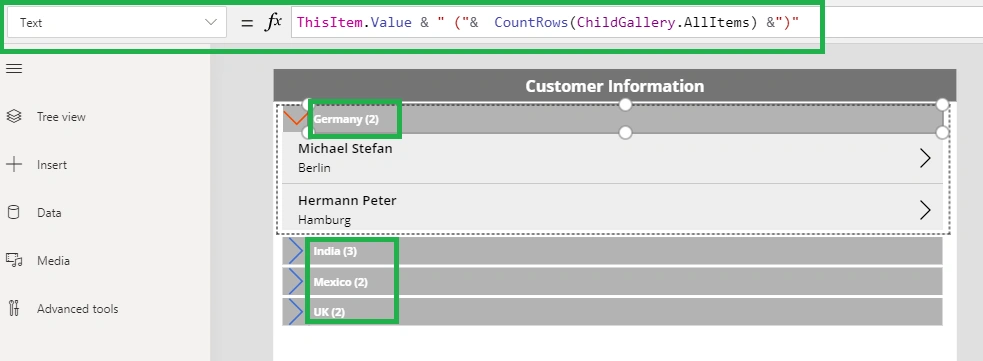This screenshot has width=983, height=361.
Task: Click the Hamburg city text
Action: click(x=324, y=220)
